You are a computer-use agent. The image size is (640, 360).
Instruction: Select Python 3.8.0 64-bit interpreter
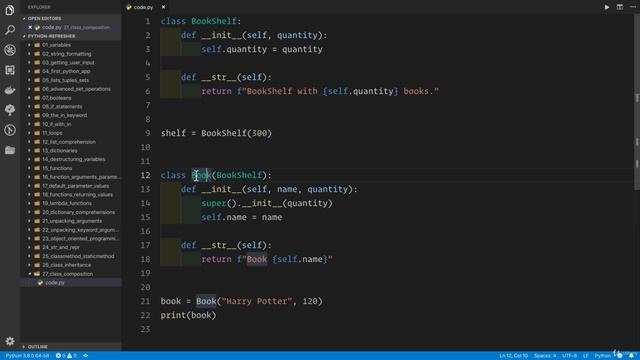click(27, 356)
